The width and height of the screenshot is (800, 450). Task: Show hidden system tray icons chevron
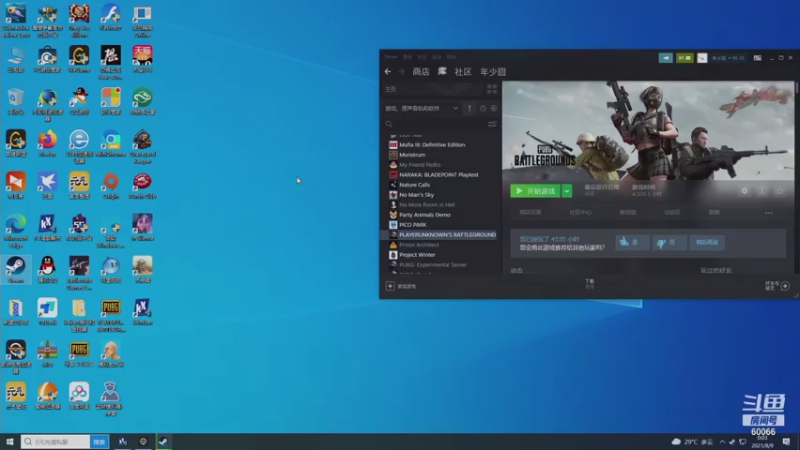tap(722, 442)
